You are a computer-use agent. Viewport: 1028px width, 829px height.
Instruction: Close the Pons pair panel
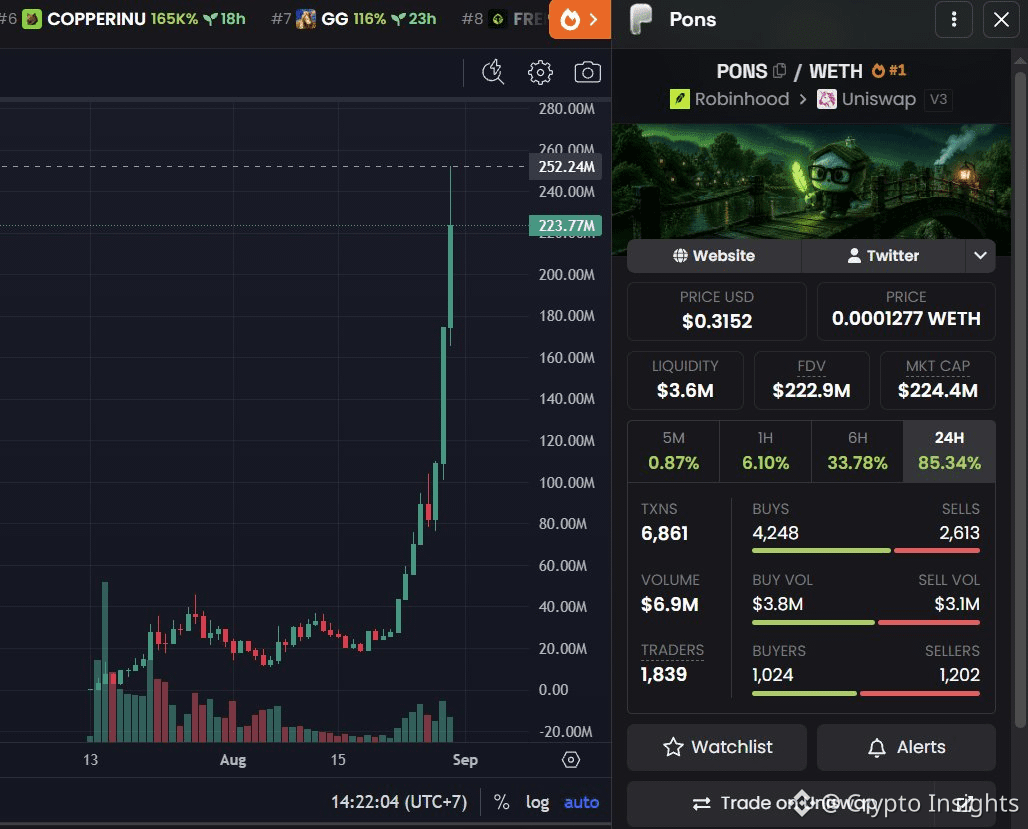1001,19
